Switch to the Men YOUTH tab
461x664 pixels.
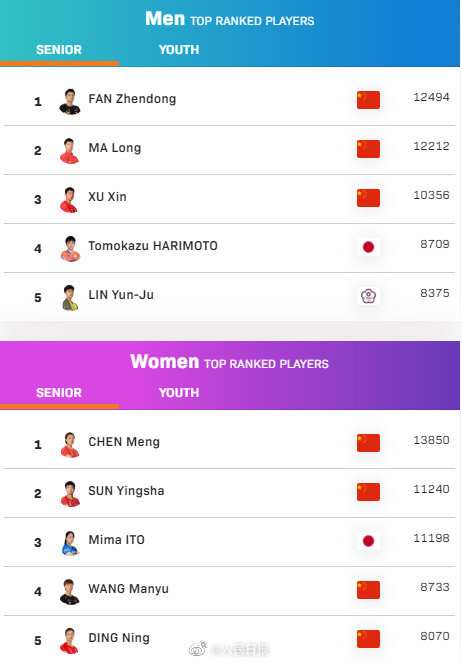(179, 50)
